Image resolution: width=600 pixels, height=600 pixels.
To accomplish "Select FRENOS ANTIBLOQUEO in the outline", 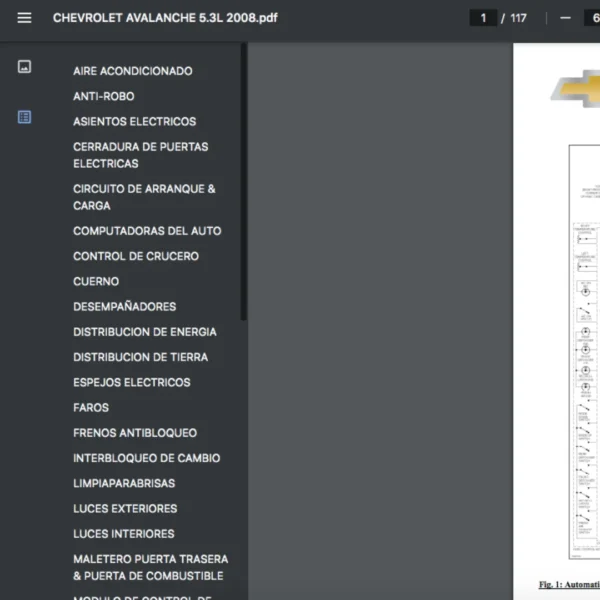I will [x=134, y=433].
